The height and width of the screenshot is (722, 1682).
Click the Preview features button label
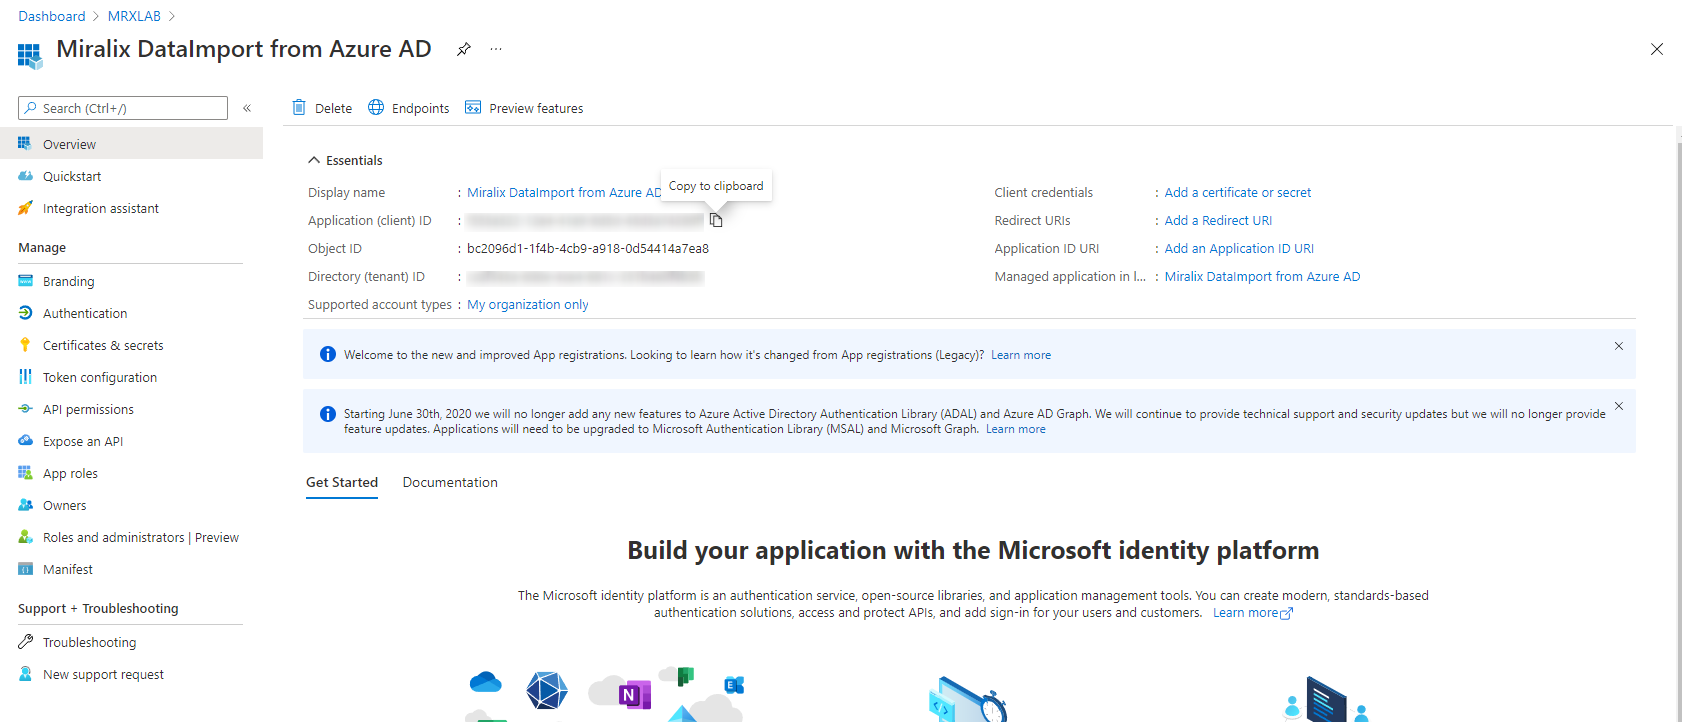click(x=536, y=108)
